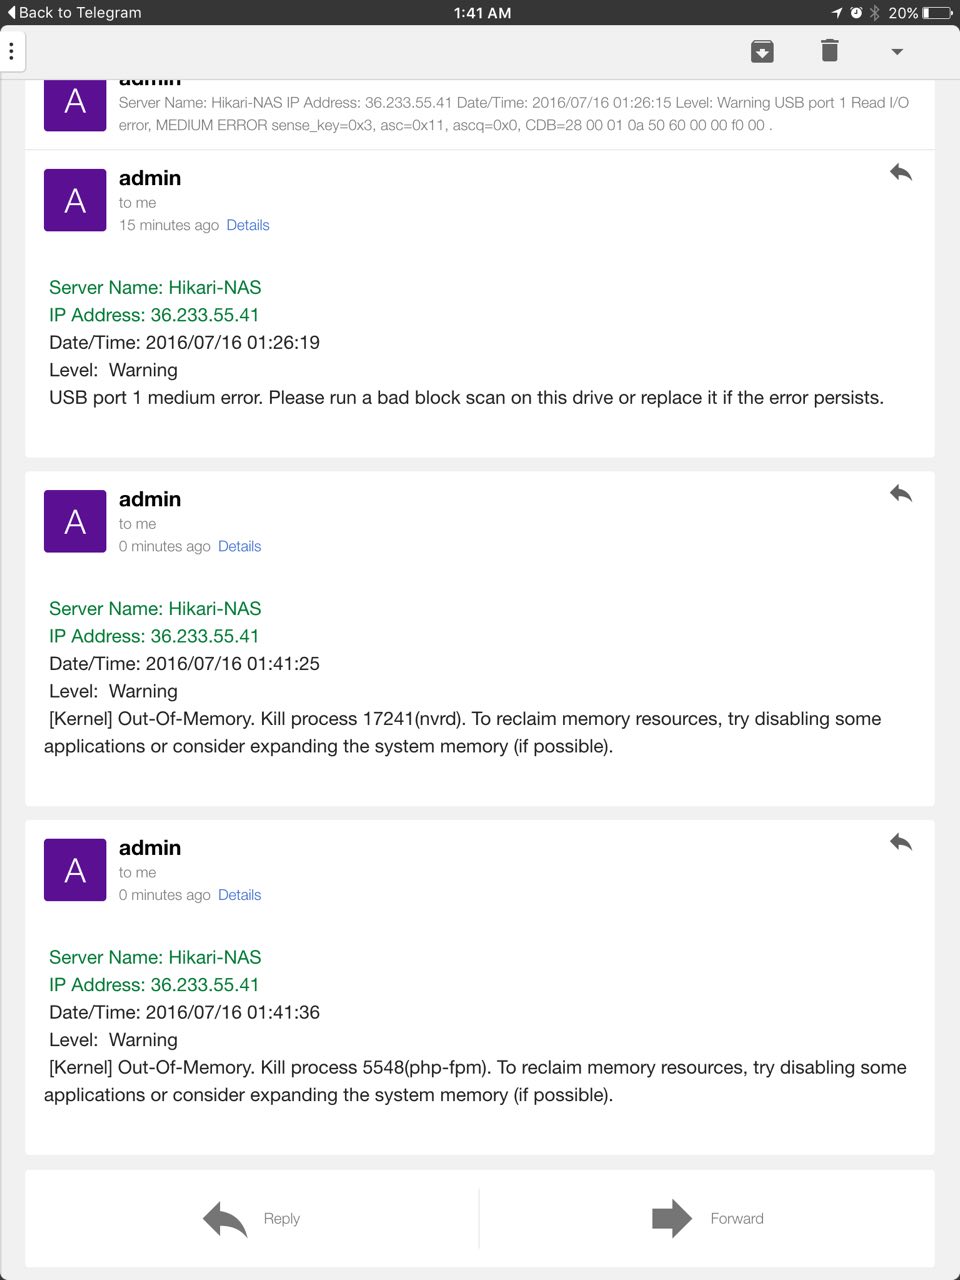Delete conversation with trash icon
This screenshot has height=1280, width=960.
829,51
